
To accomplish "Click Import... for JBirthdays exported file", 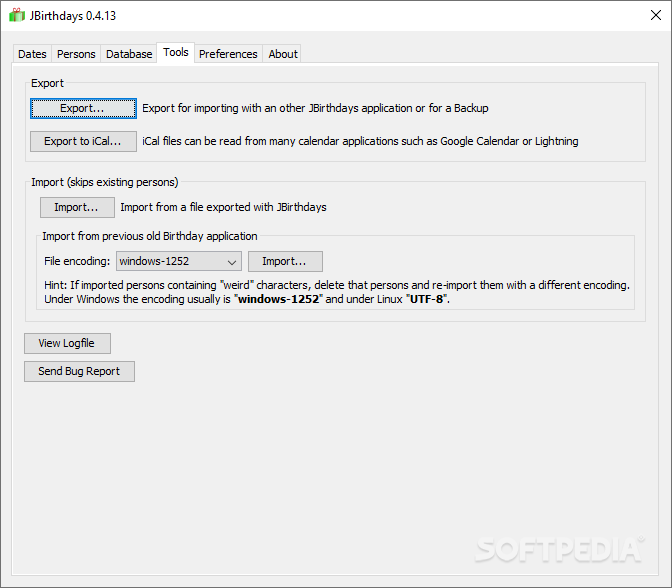I will tap(77, 207).
